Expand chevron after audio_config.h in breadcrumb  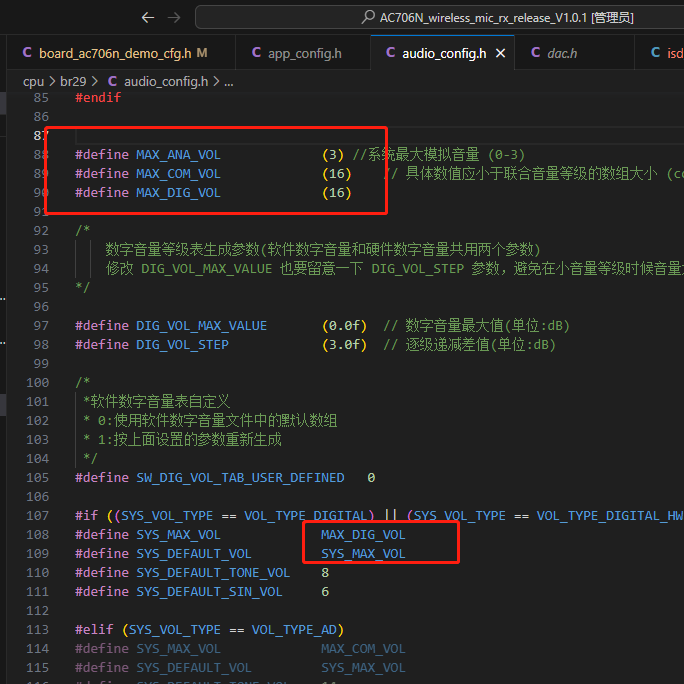point(216,82)
